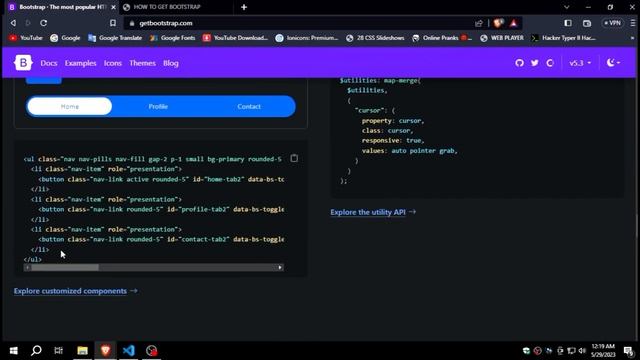Open the Online Pranks bookmark
Viewport: 640px width, 360px height.
(x=442, y=38)
